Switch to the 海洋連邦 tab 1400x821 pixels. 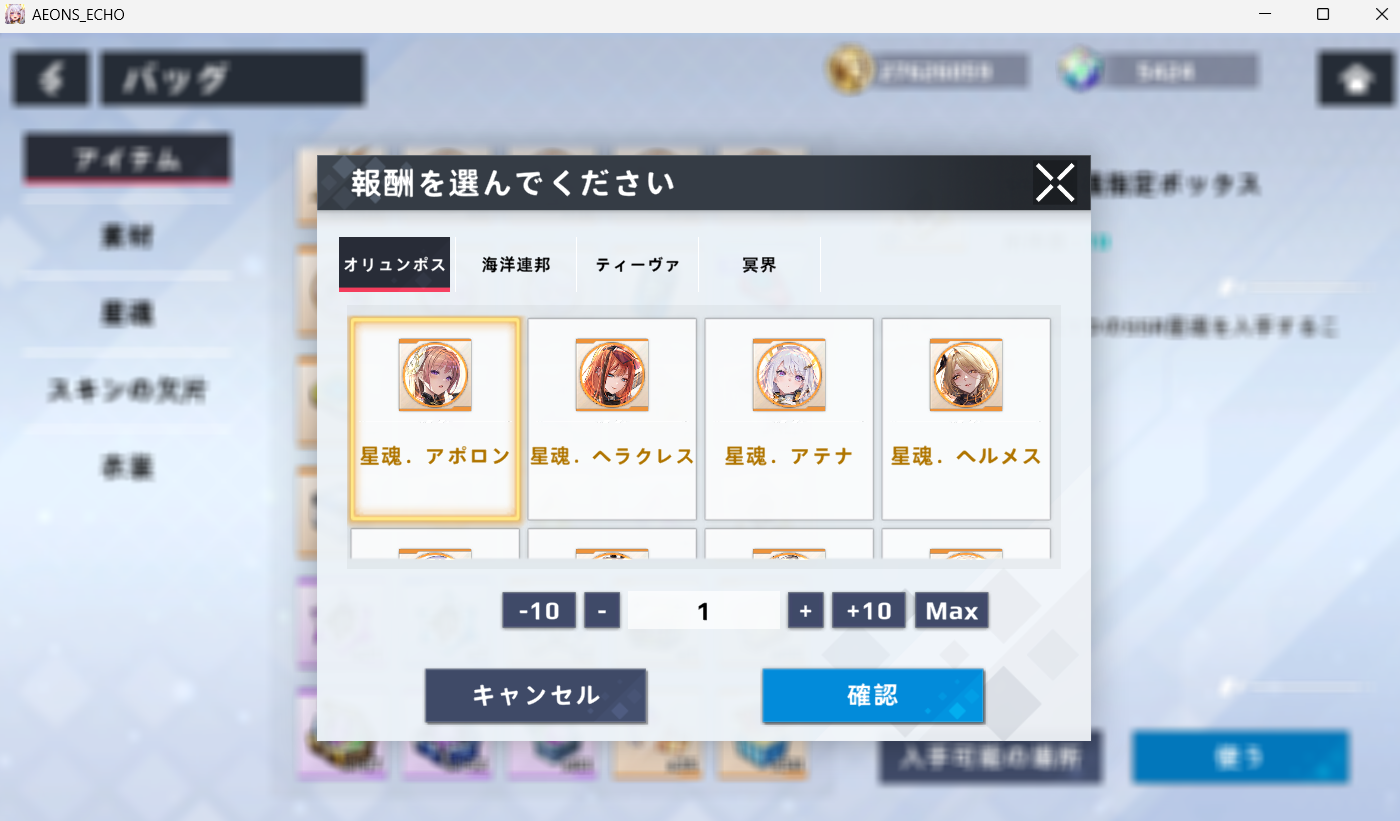516,265
